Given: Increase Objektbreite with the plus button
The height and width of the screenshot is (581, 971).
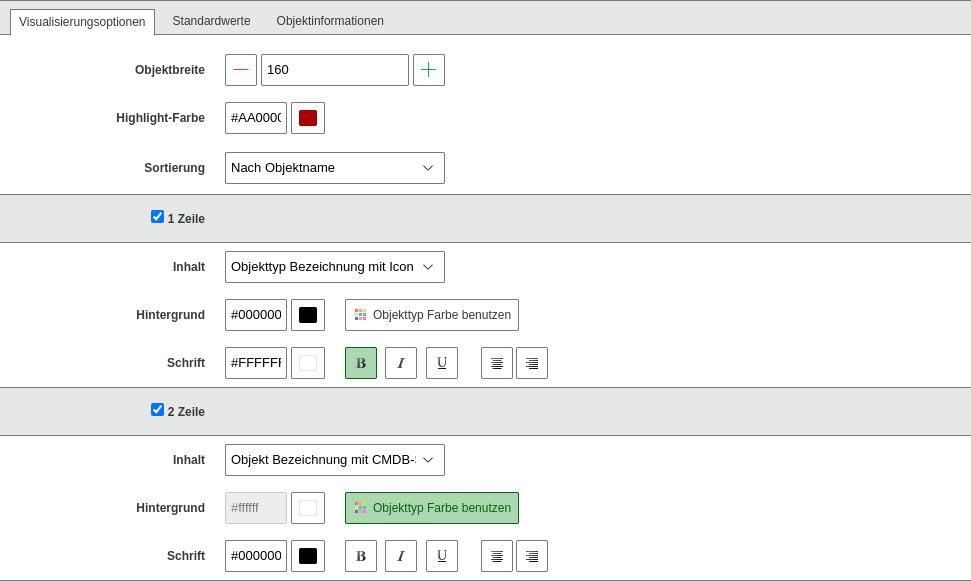Looking at the screenshot, I should (x=429, y=70).
